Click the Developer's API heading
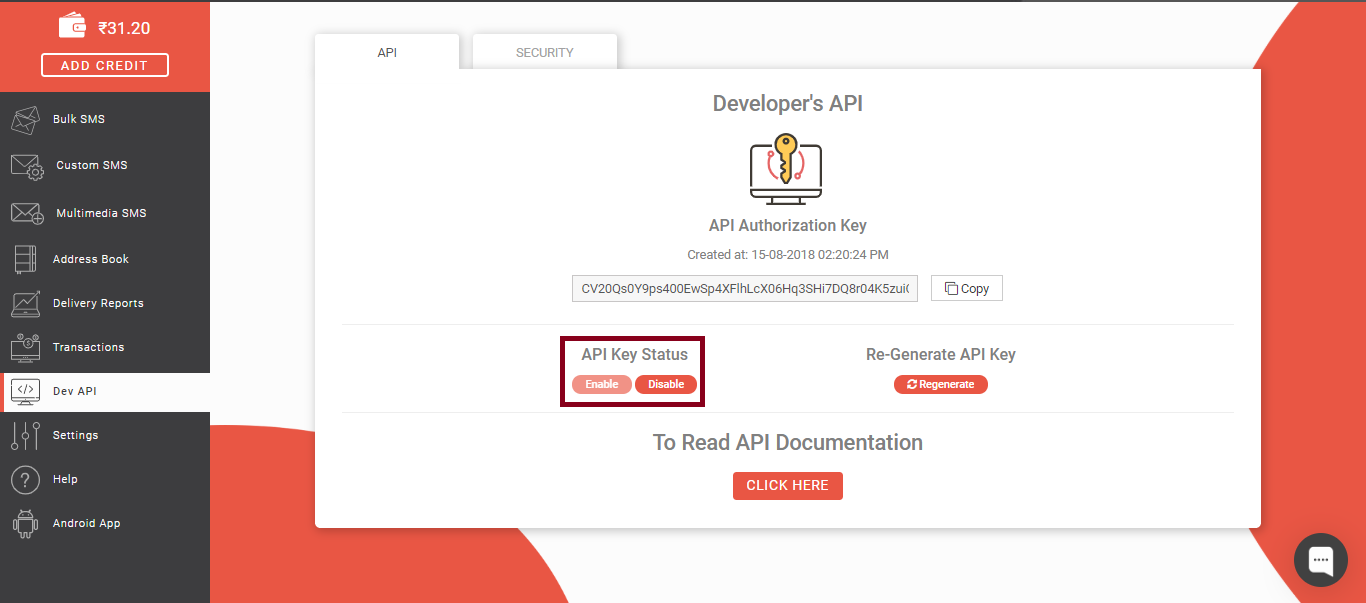This screenshot has width=1366, height=603. coord(788,103)
